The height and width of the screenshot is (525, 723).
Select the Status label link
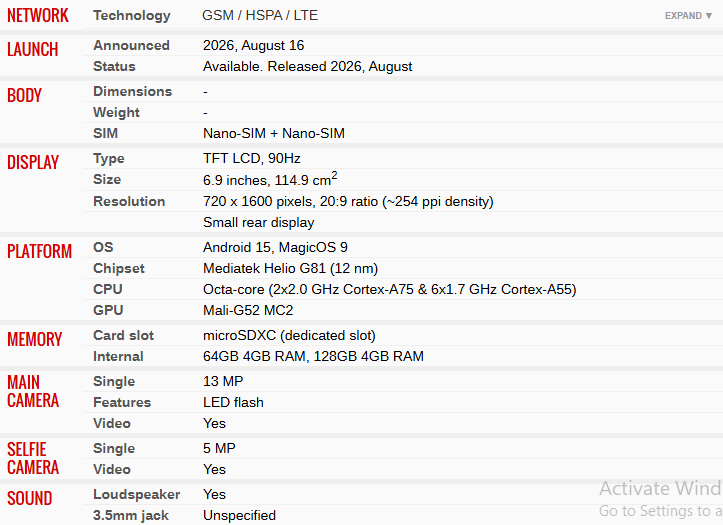click(x=114, y=66)
